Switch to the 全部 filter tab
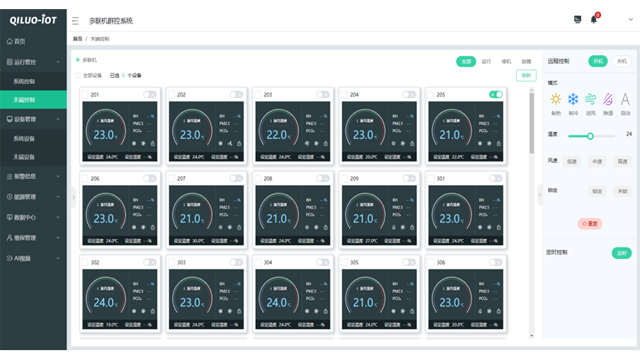 click(466, 62)
